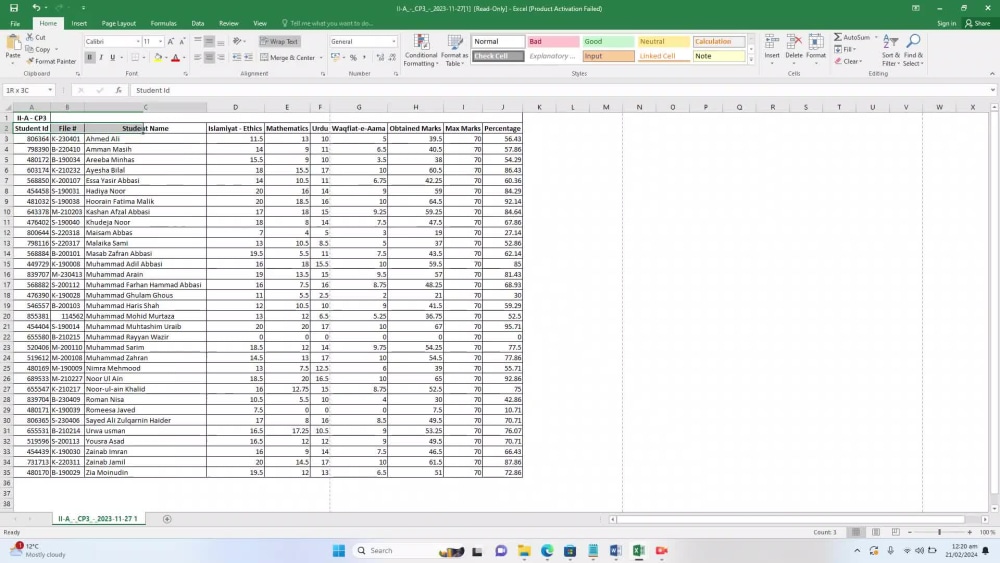1000x563 pixels.
Task: Click the red font color button
Action: 175,57
